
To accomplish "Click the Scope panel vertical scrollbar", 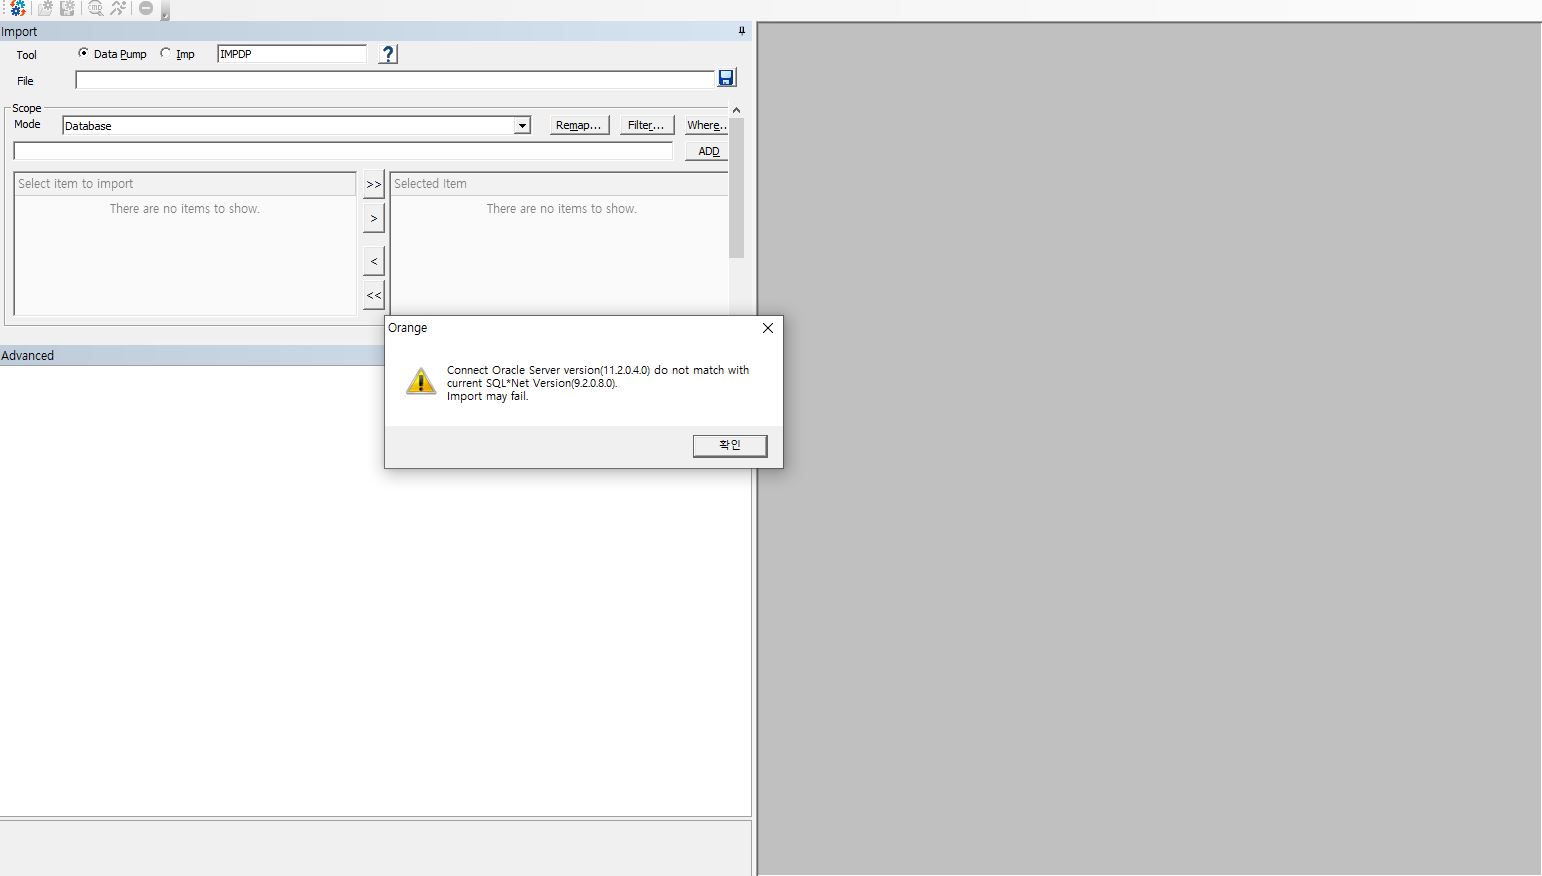I will pyautogui.click(x=737, y=190).
